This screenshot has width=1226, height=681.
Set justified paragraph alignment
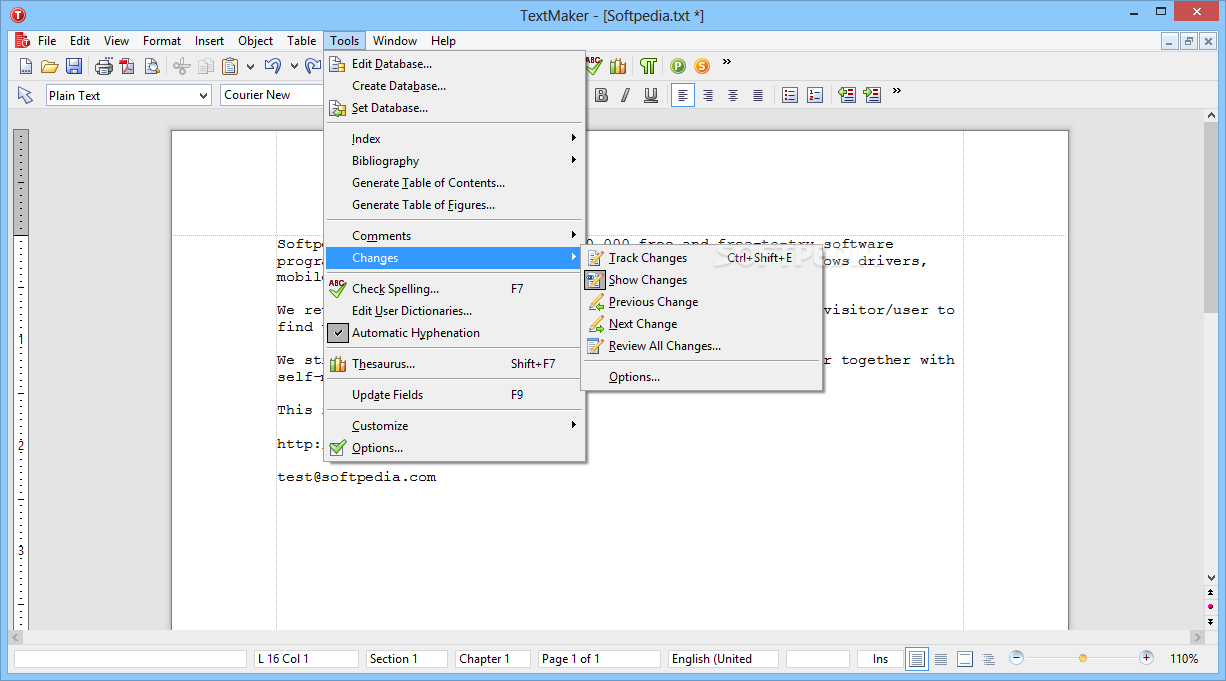pos(758,95)
